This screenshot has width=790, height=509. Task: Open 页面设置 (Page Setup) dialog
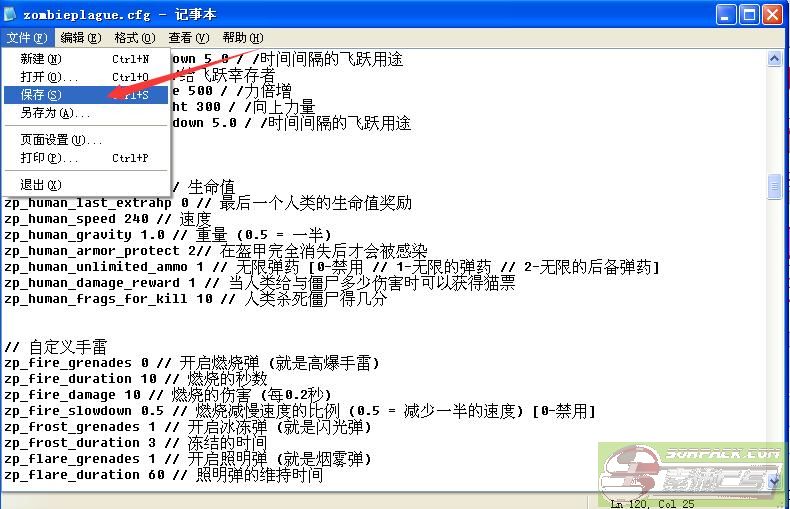click(x=60, y=140)
